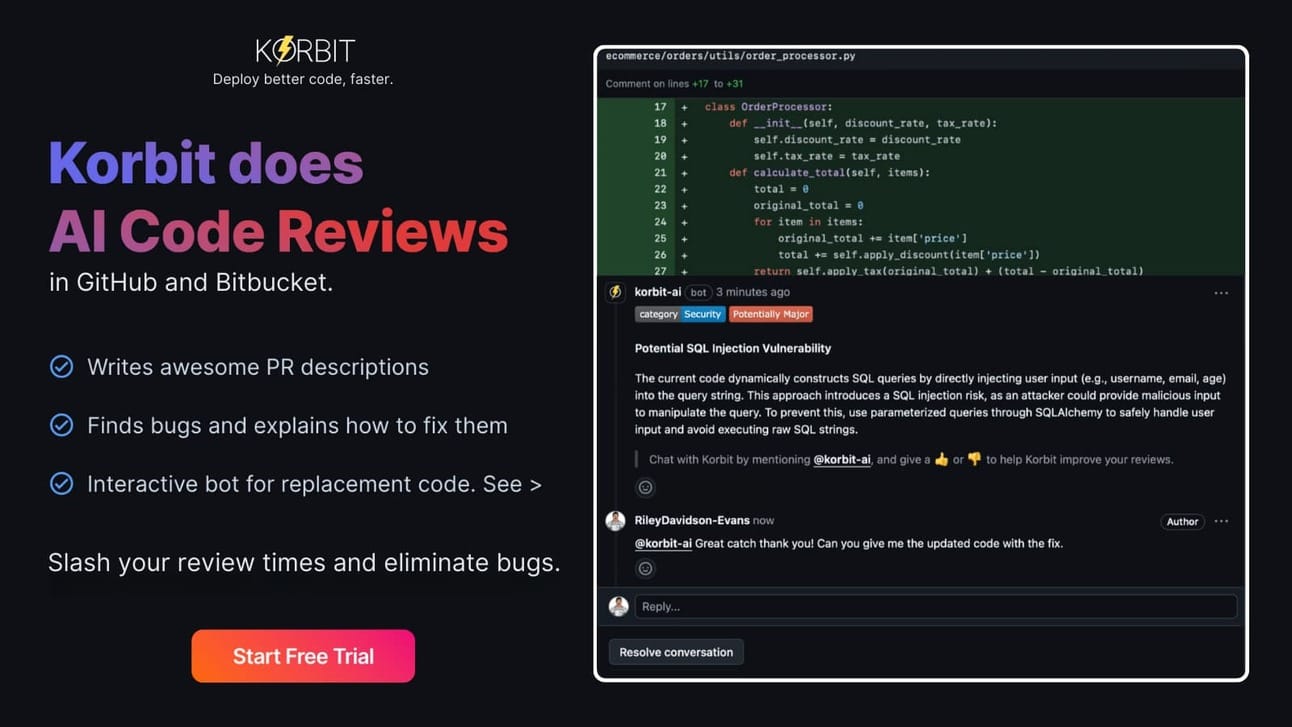Viewport: 1292px width, 727px height.
Task: Click the Resolve conversation button
Action: click(676, 652)
